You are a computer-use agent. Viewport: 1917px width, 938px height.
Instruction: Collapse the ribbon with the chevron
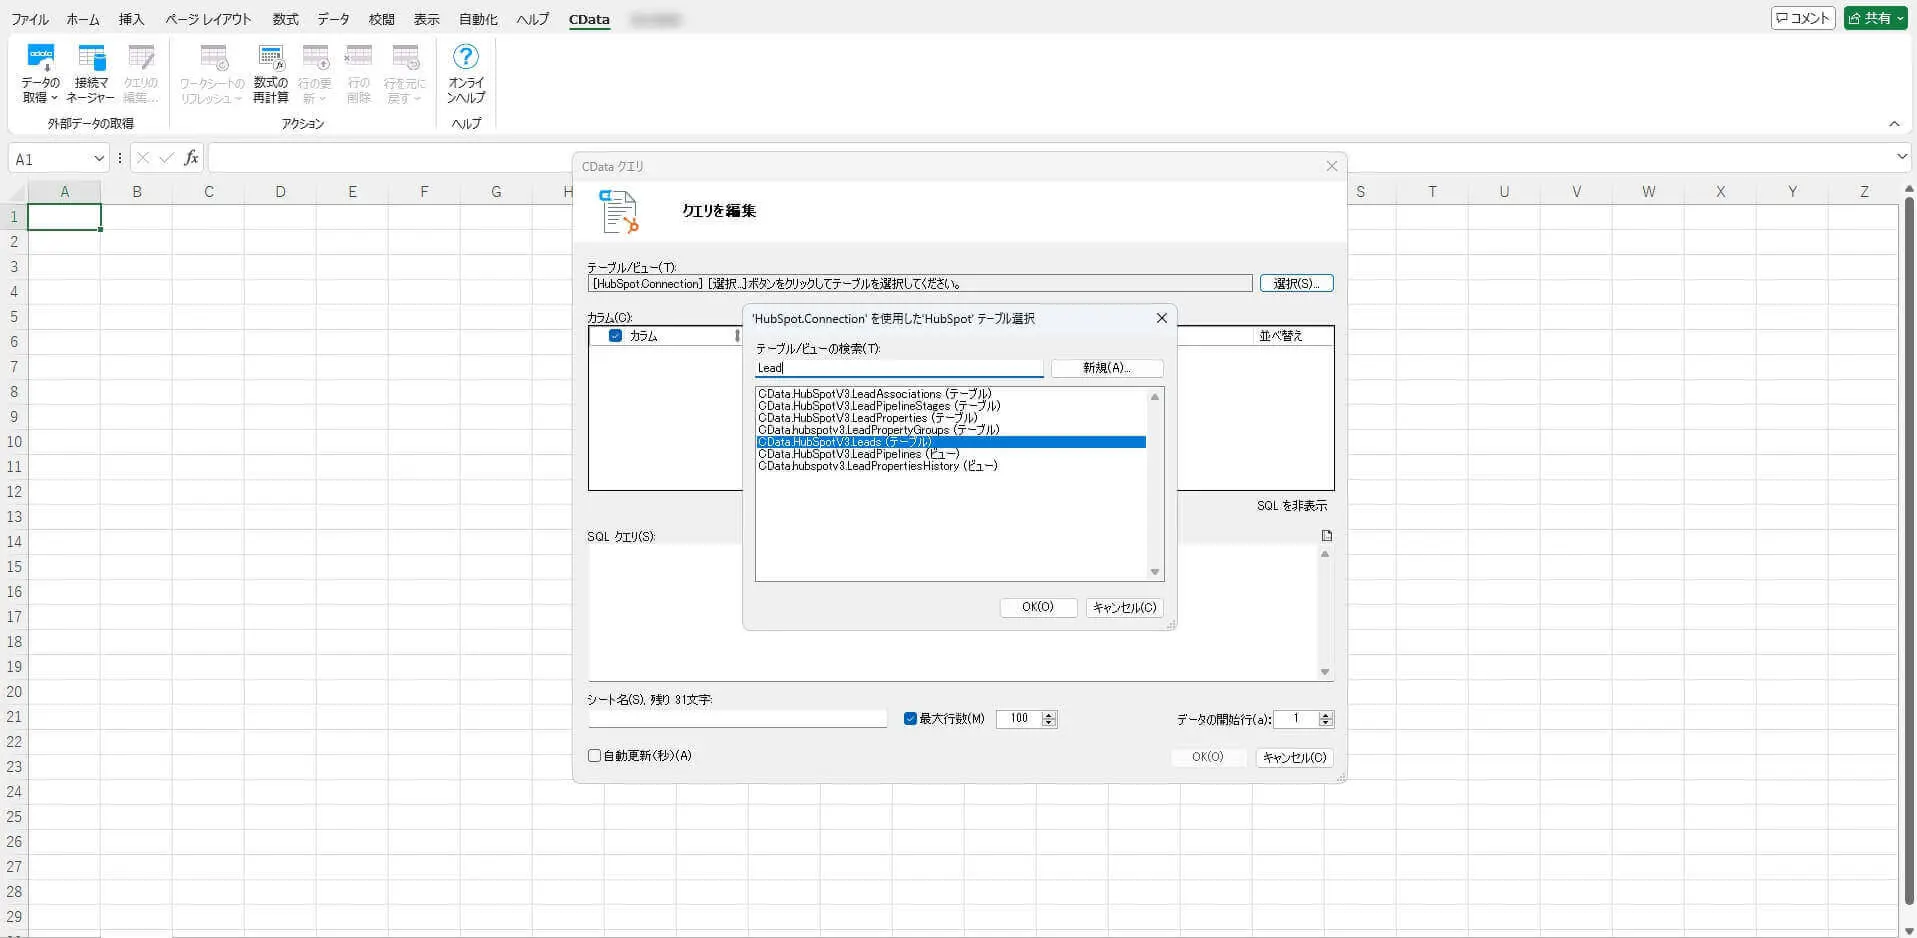point(1894,124)
